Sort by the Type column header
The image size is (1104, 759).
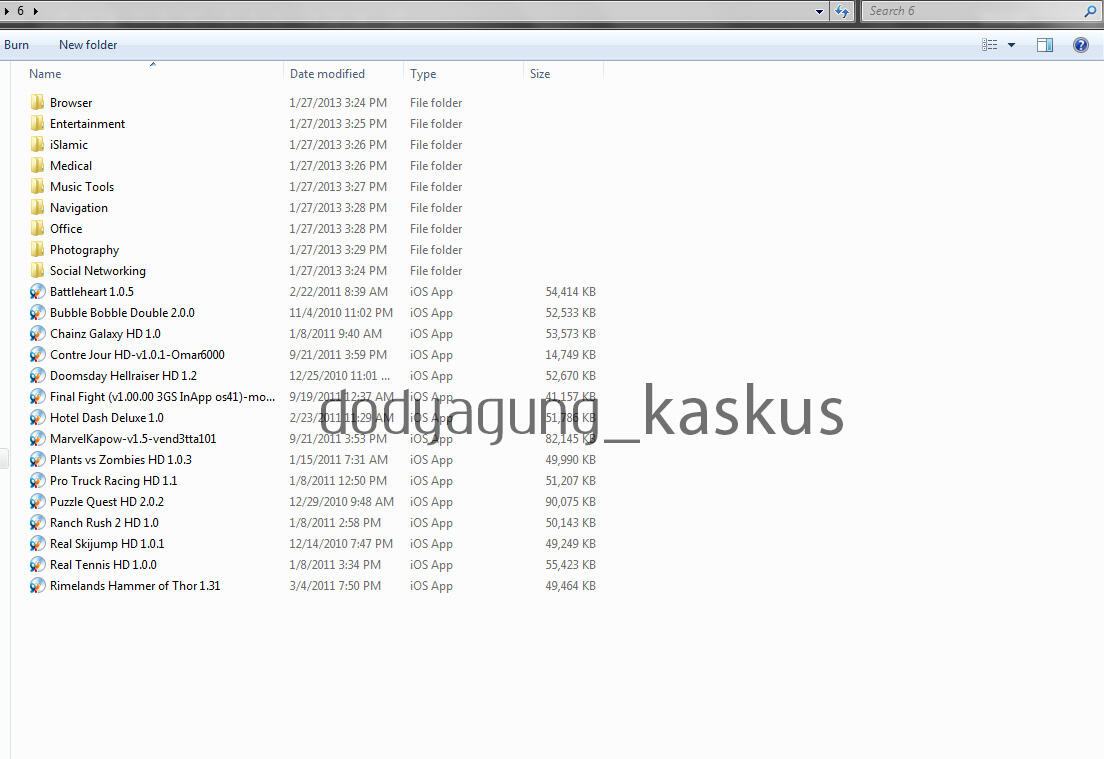(423, 74)
